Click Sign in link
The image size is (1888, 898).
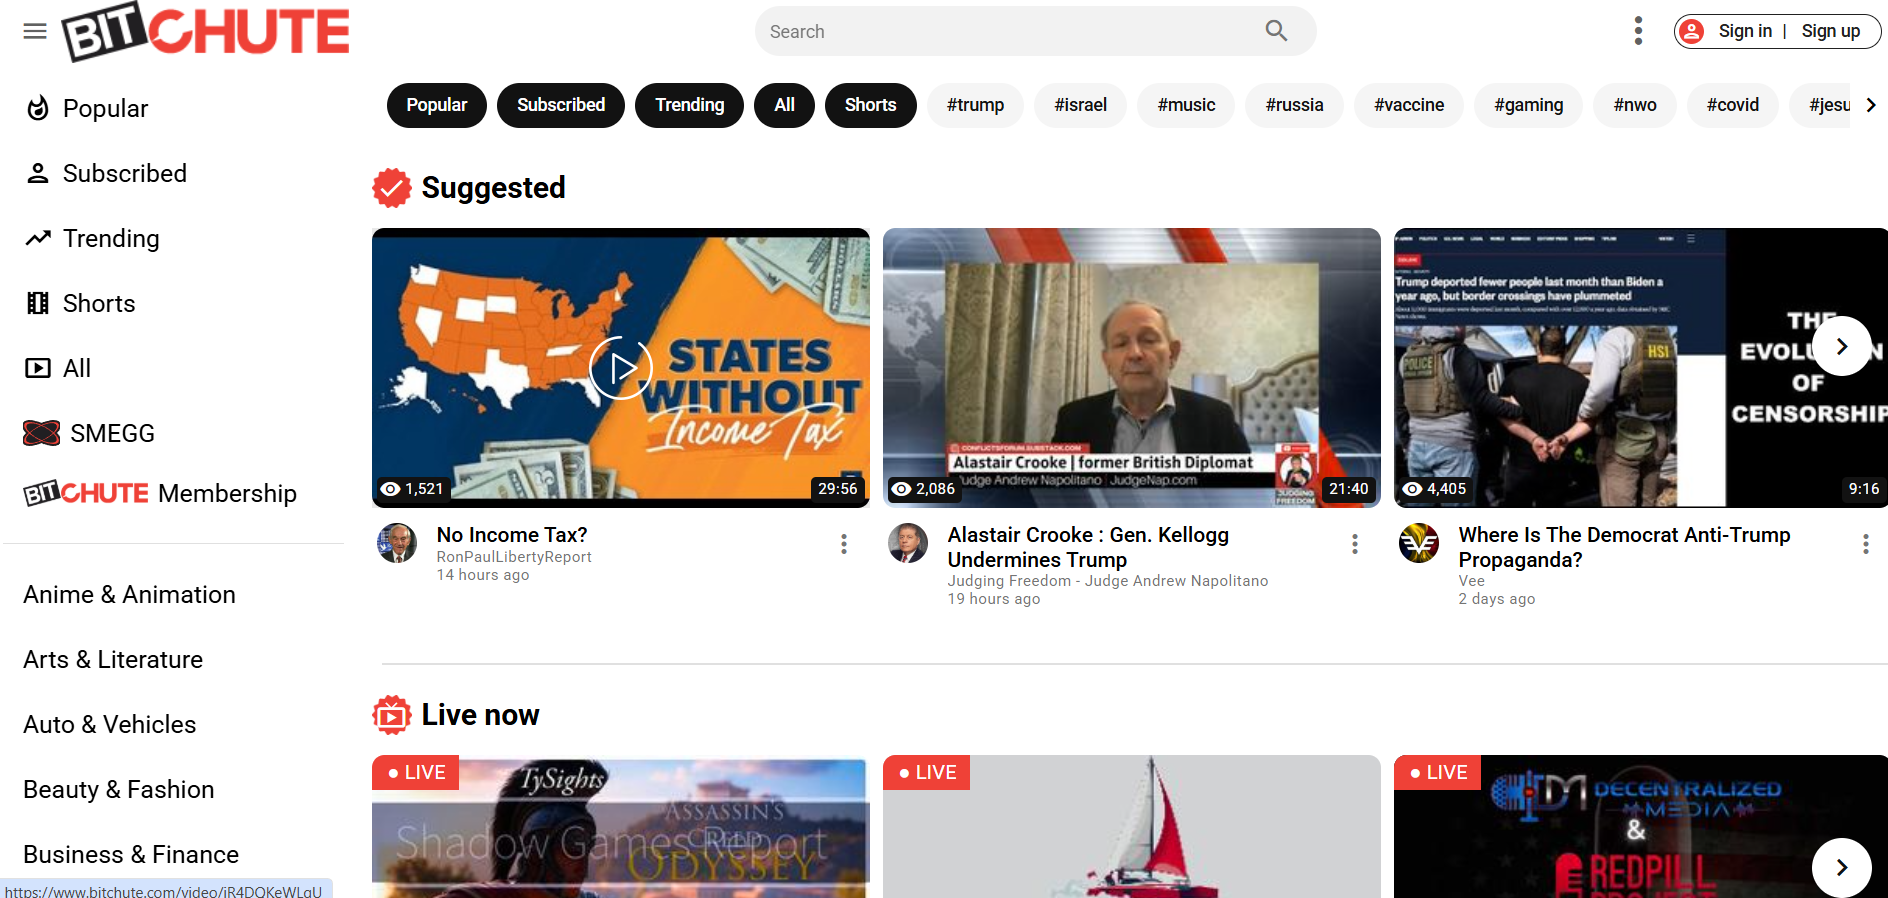1745,31
